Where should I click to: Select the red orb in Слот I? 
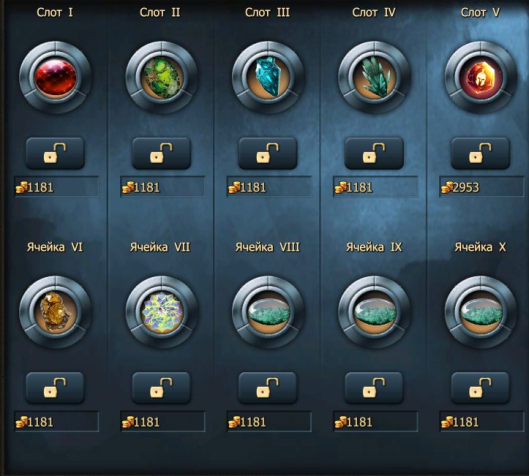click(x=55, y=78)
